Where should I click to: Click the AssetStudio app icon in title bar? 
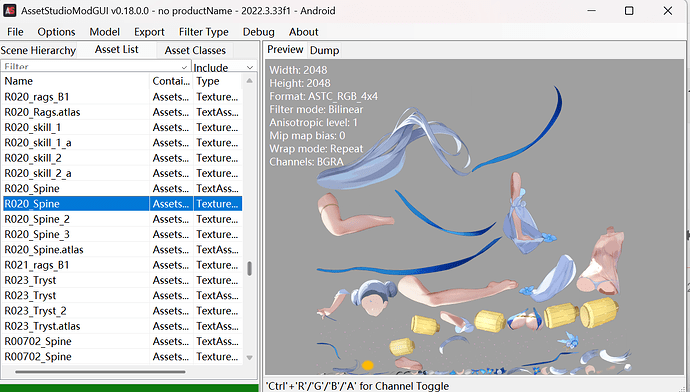coord(10,11)
